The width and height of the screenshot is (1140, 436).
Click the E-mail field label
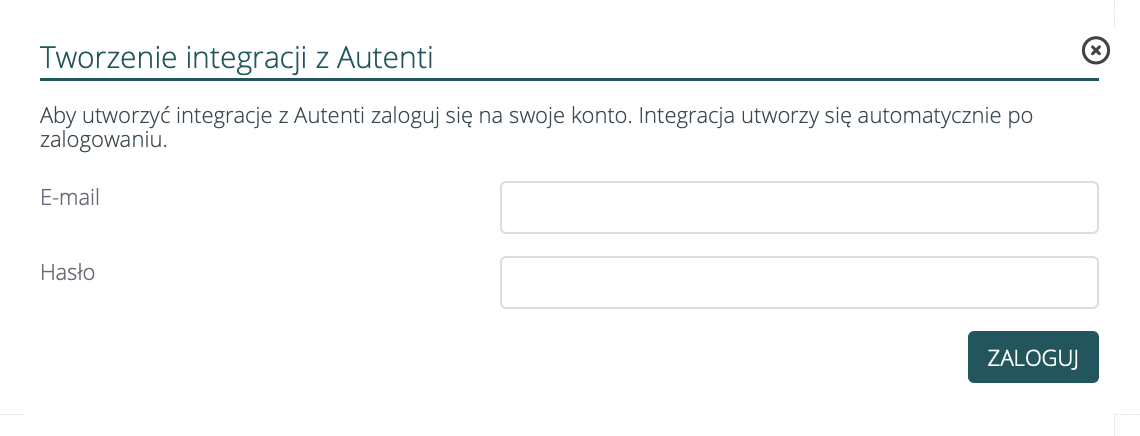(70, 197)
